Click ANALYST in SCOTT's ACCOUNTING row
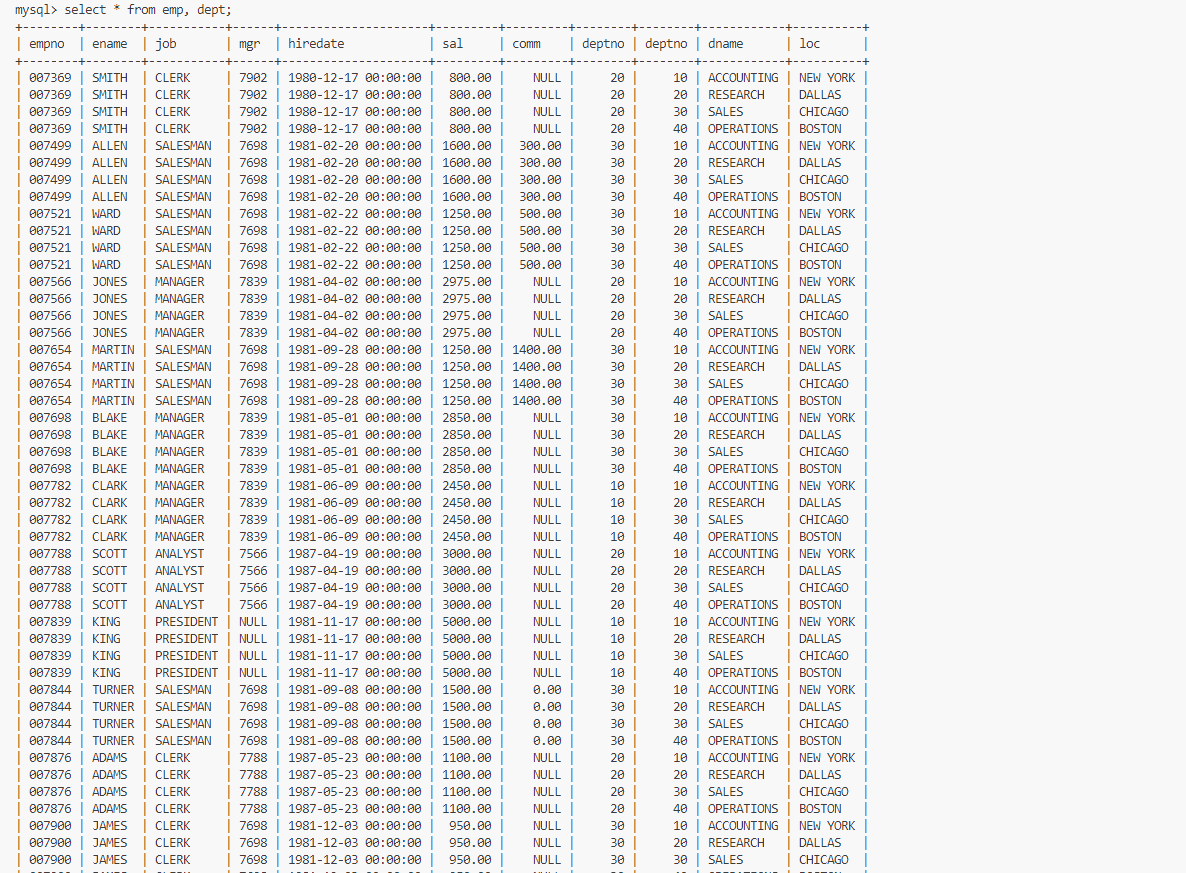Screen dimensions: 1186x873 pyautogui.click(x=179, y=555)
